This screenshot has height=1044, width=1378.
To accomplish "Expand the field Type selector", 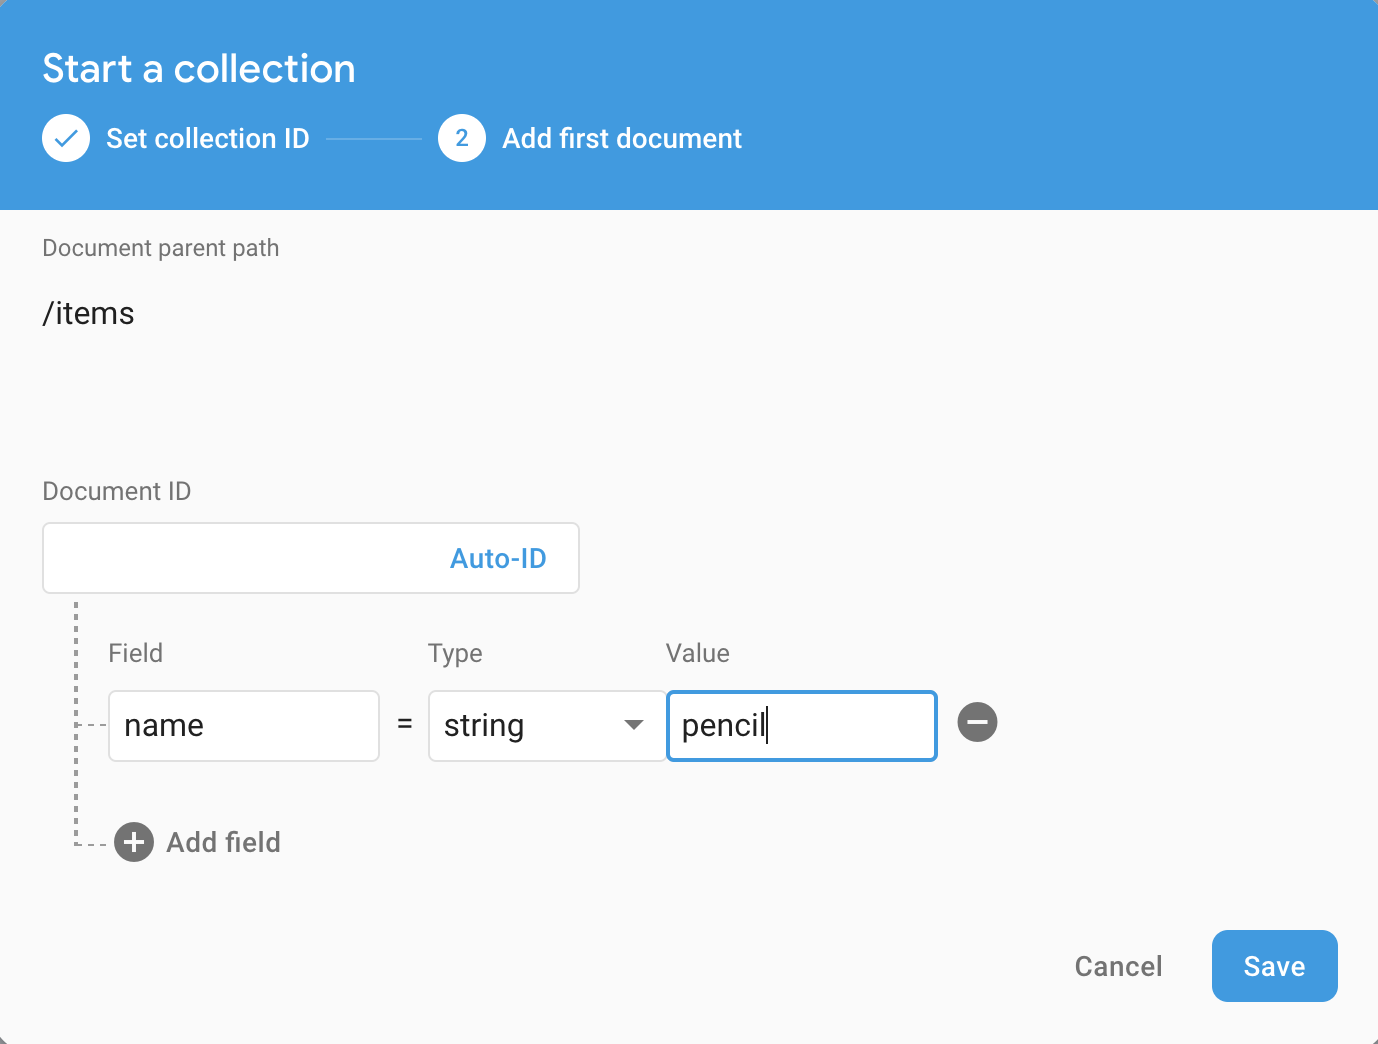I will [546, 725].
